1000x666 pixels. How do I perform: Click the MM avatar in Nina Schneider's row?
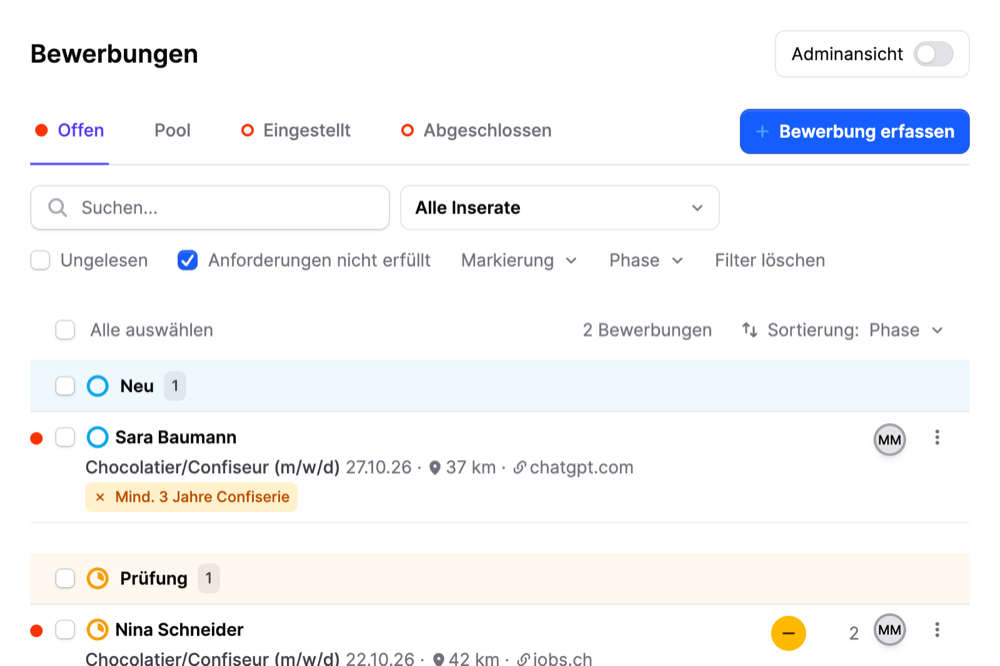coord(890,630)
